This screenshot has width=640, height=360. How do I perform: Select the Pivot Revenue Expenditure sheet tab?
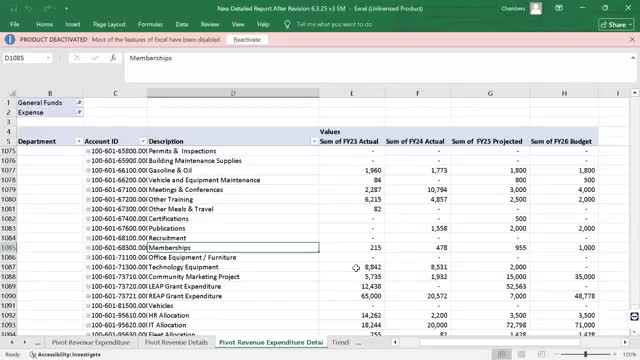[x=91, y=342]
